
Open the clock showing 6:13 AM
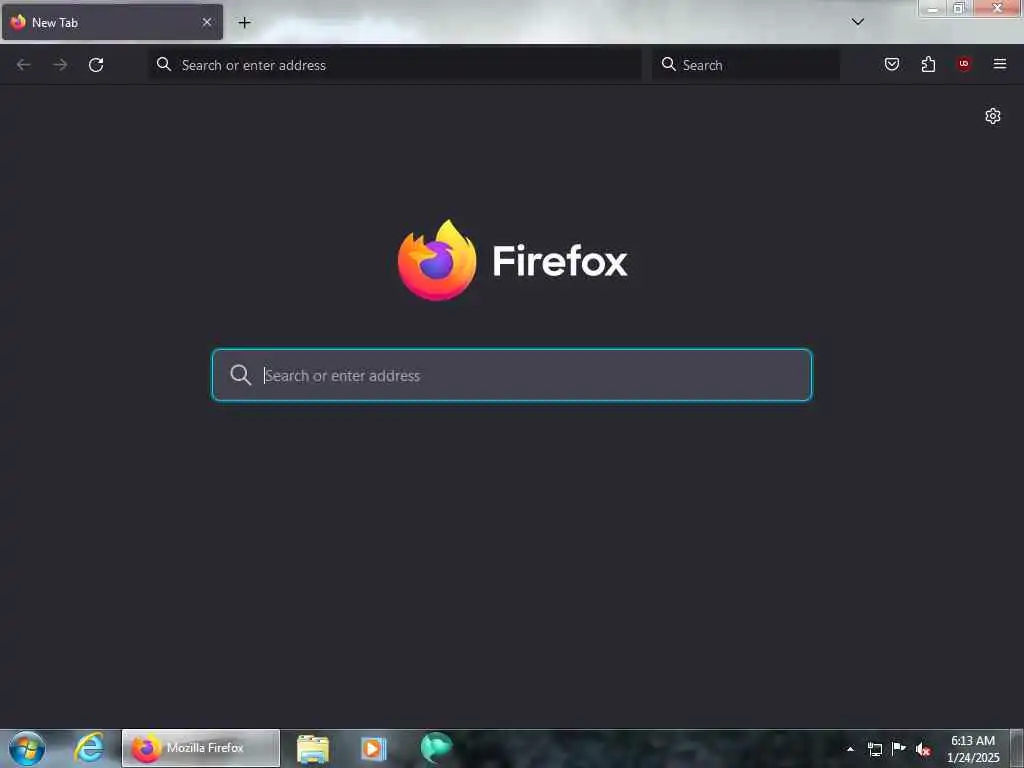tap(972, 748)
